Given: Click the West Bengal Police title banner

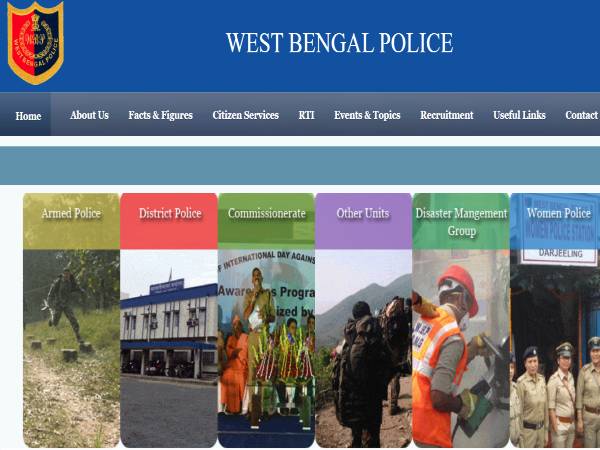Looking at the screenshot, I should (339, 42).
